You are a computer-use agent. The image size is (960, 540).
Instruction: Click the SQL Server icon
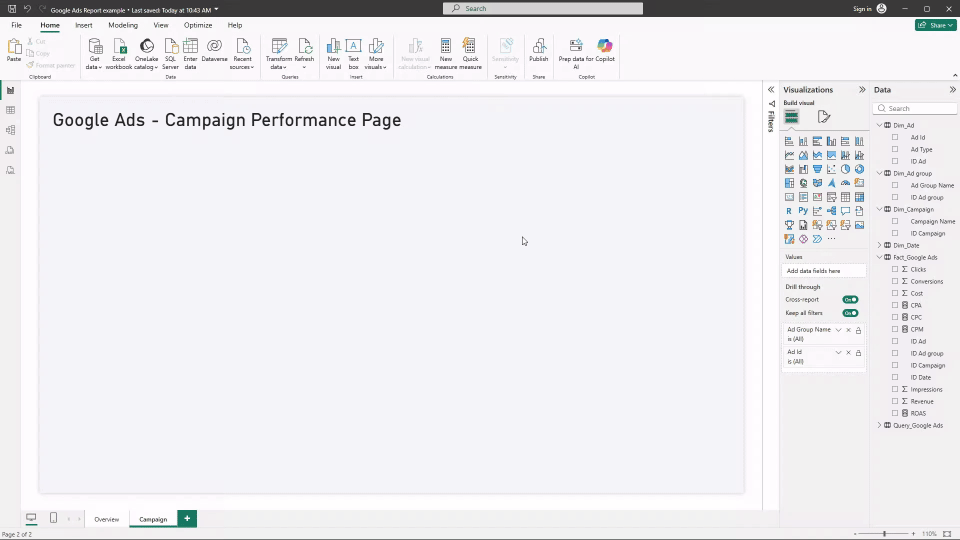[170, 54]
